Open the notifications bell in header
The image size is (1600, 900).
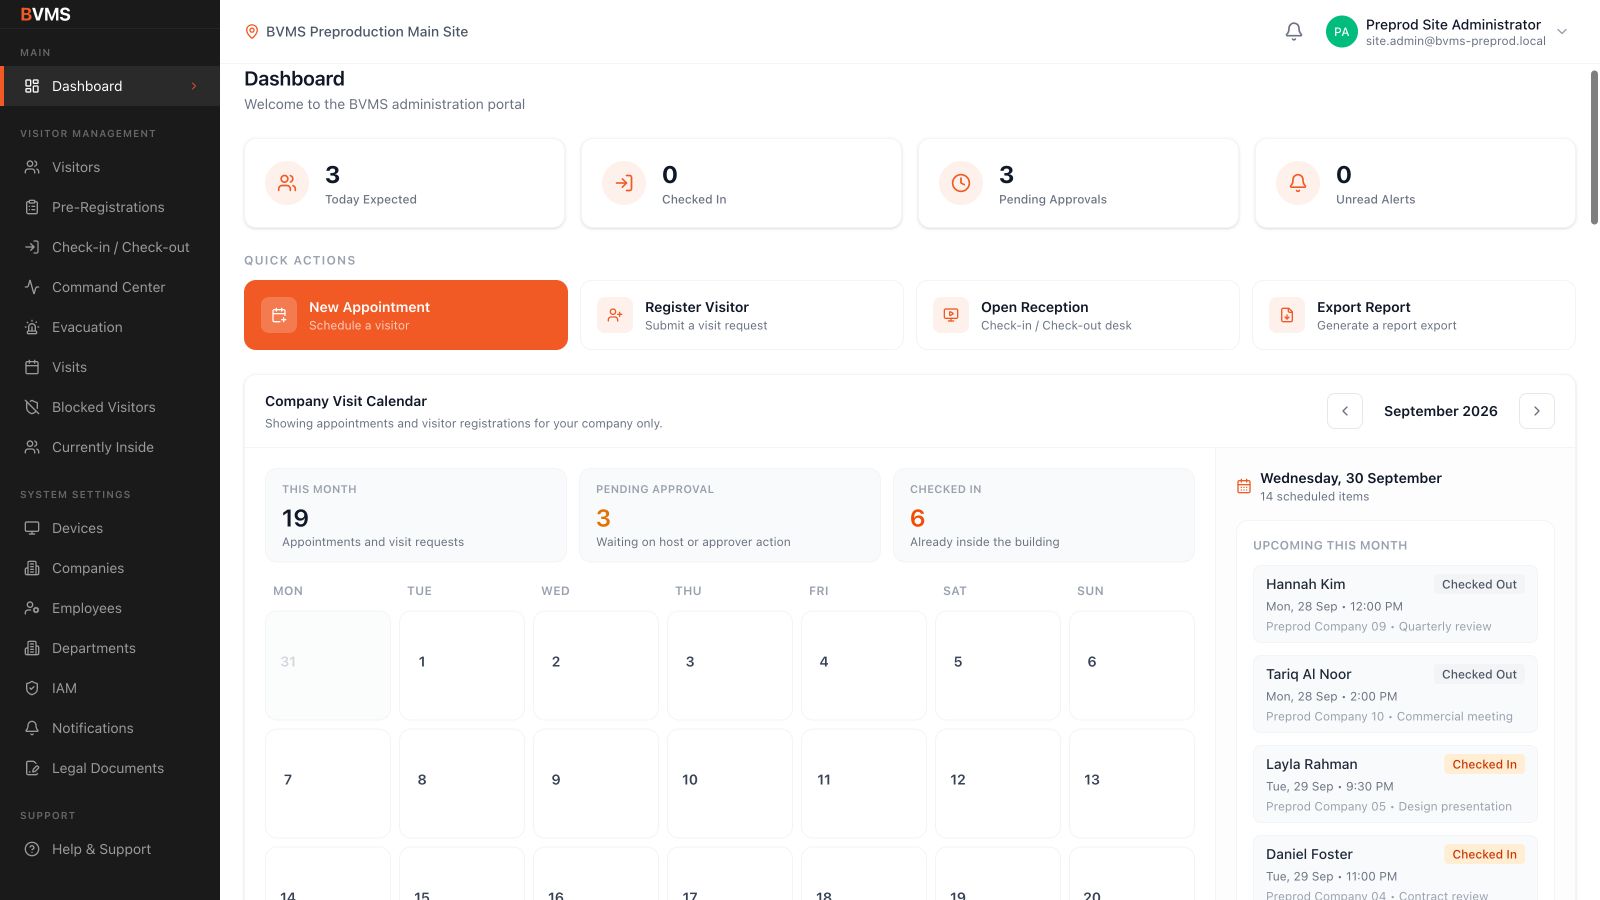[x=1294, y=32]
